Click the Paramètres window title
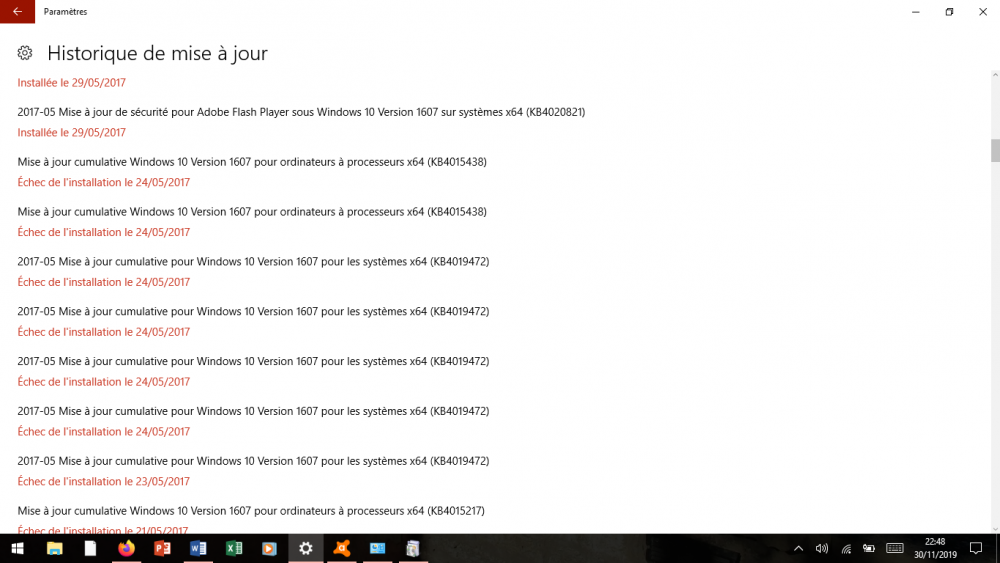Viewport: 1000px width, 563px height. coord(65,11)
